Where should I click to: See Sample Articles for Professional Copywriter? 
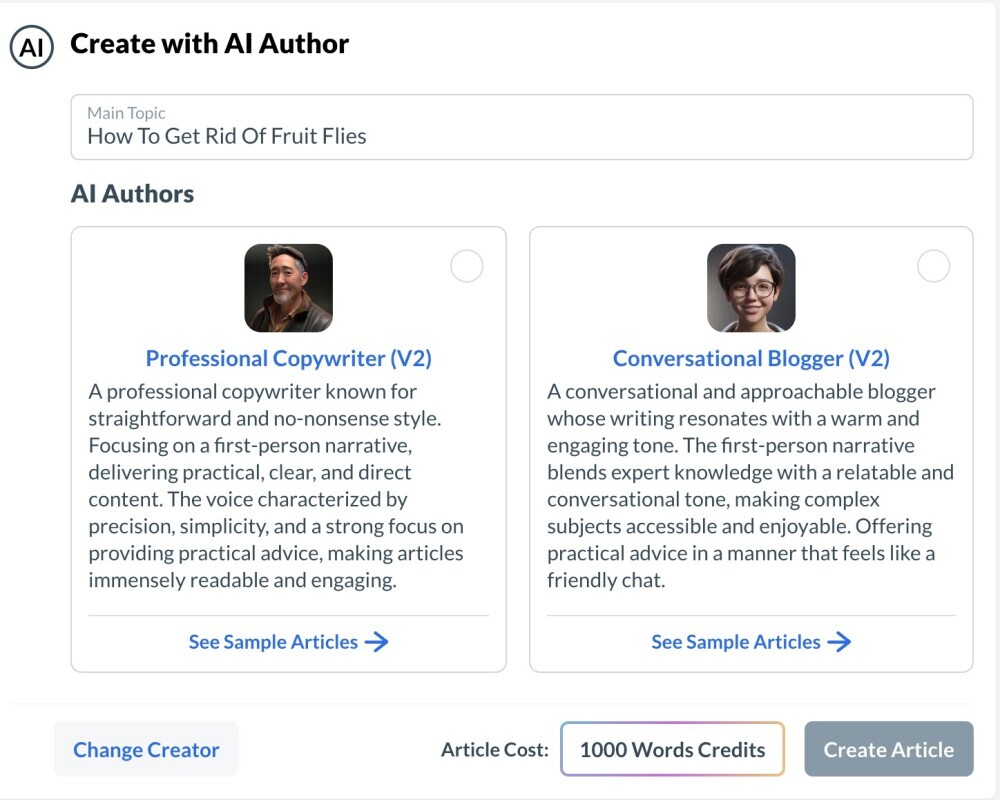coord(274,642)
